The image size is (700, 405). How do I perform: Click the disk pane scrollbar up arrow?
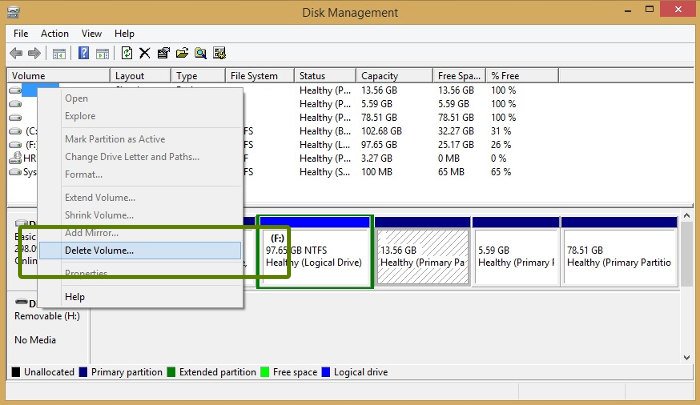(x=687, y=216)
